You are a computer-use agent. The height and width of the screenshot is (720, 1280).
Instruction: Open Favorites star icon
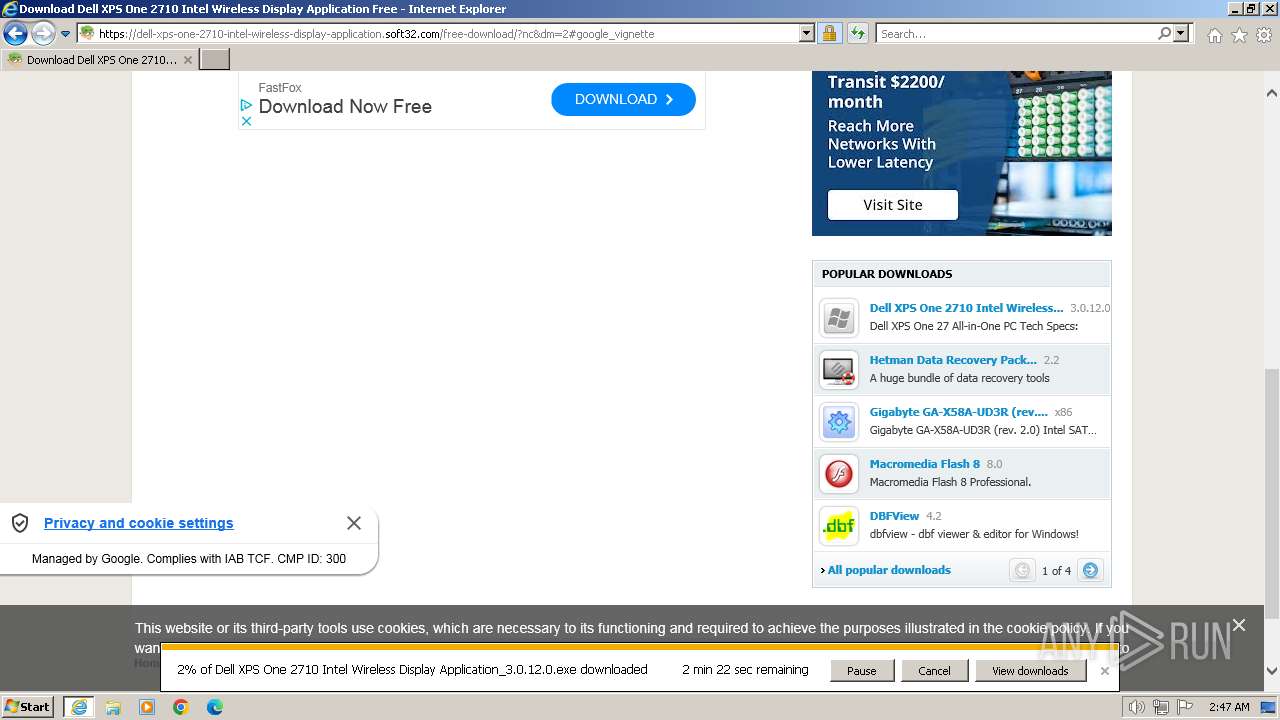1239,35
